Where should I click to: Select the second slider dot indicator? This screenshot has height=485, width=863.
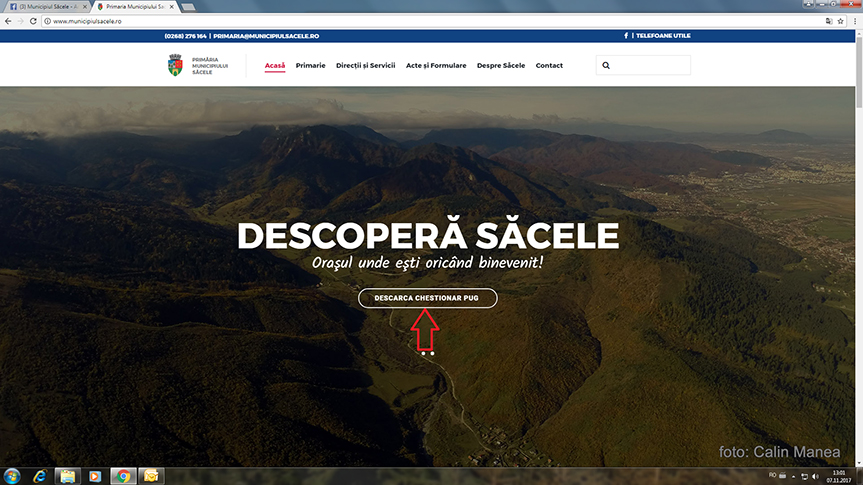tap(432, 353)
